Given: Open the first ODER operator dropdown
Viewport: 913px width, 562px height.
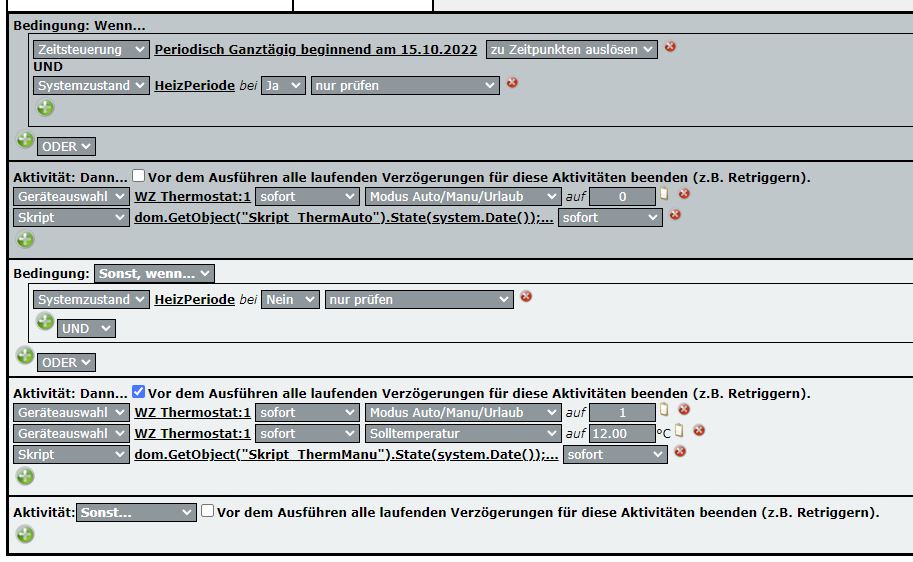Looking at the screenshot, I should click(x=66, y=147).
